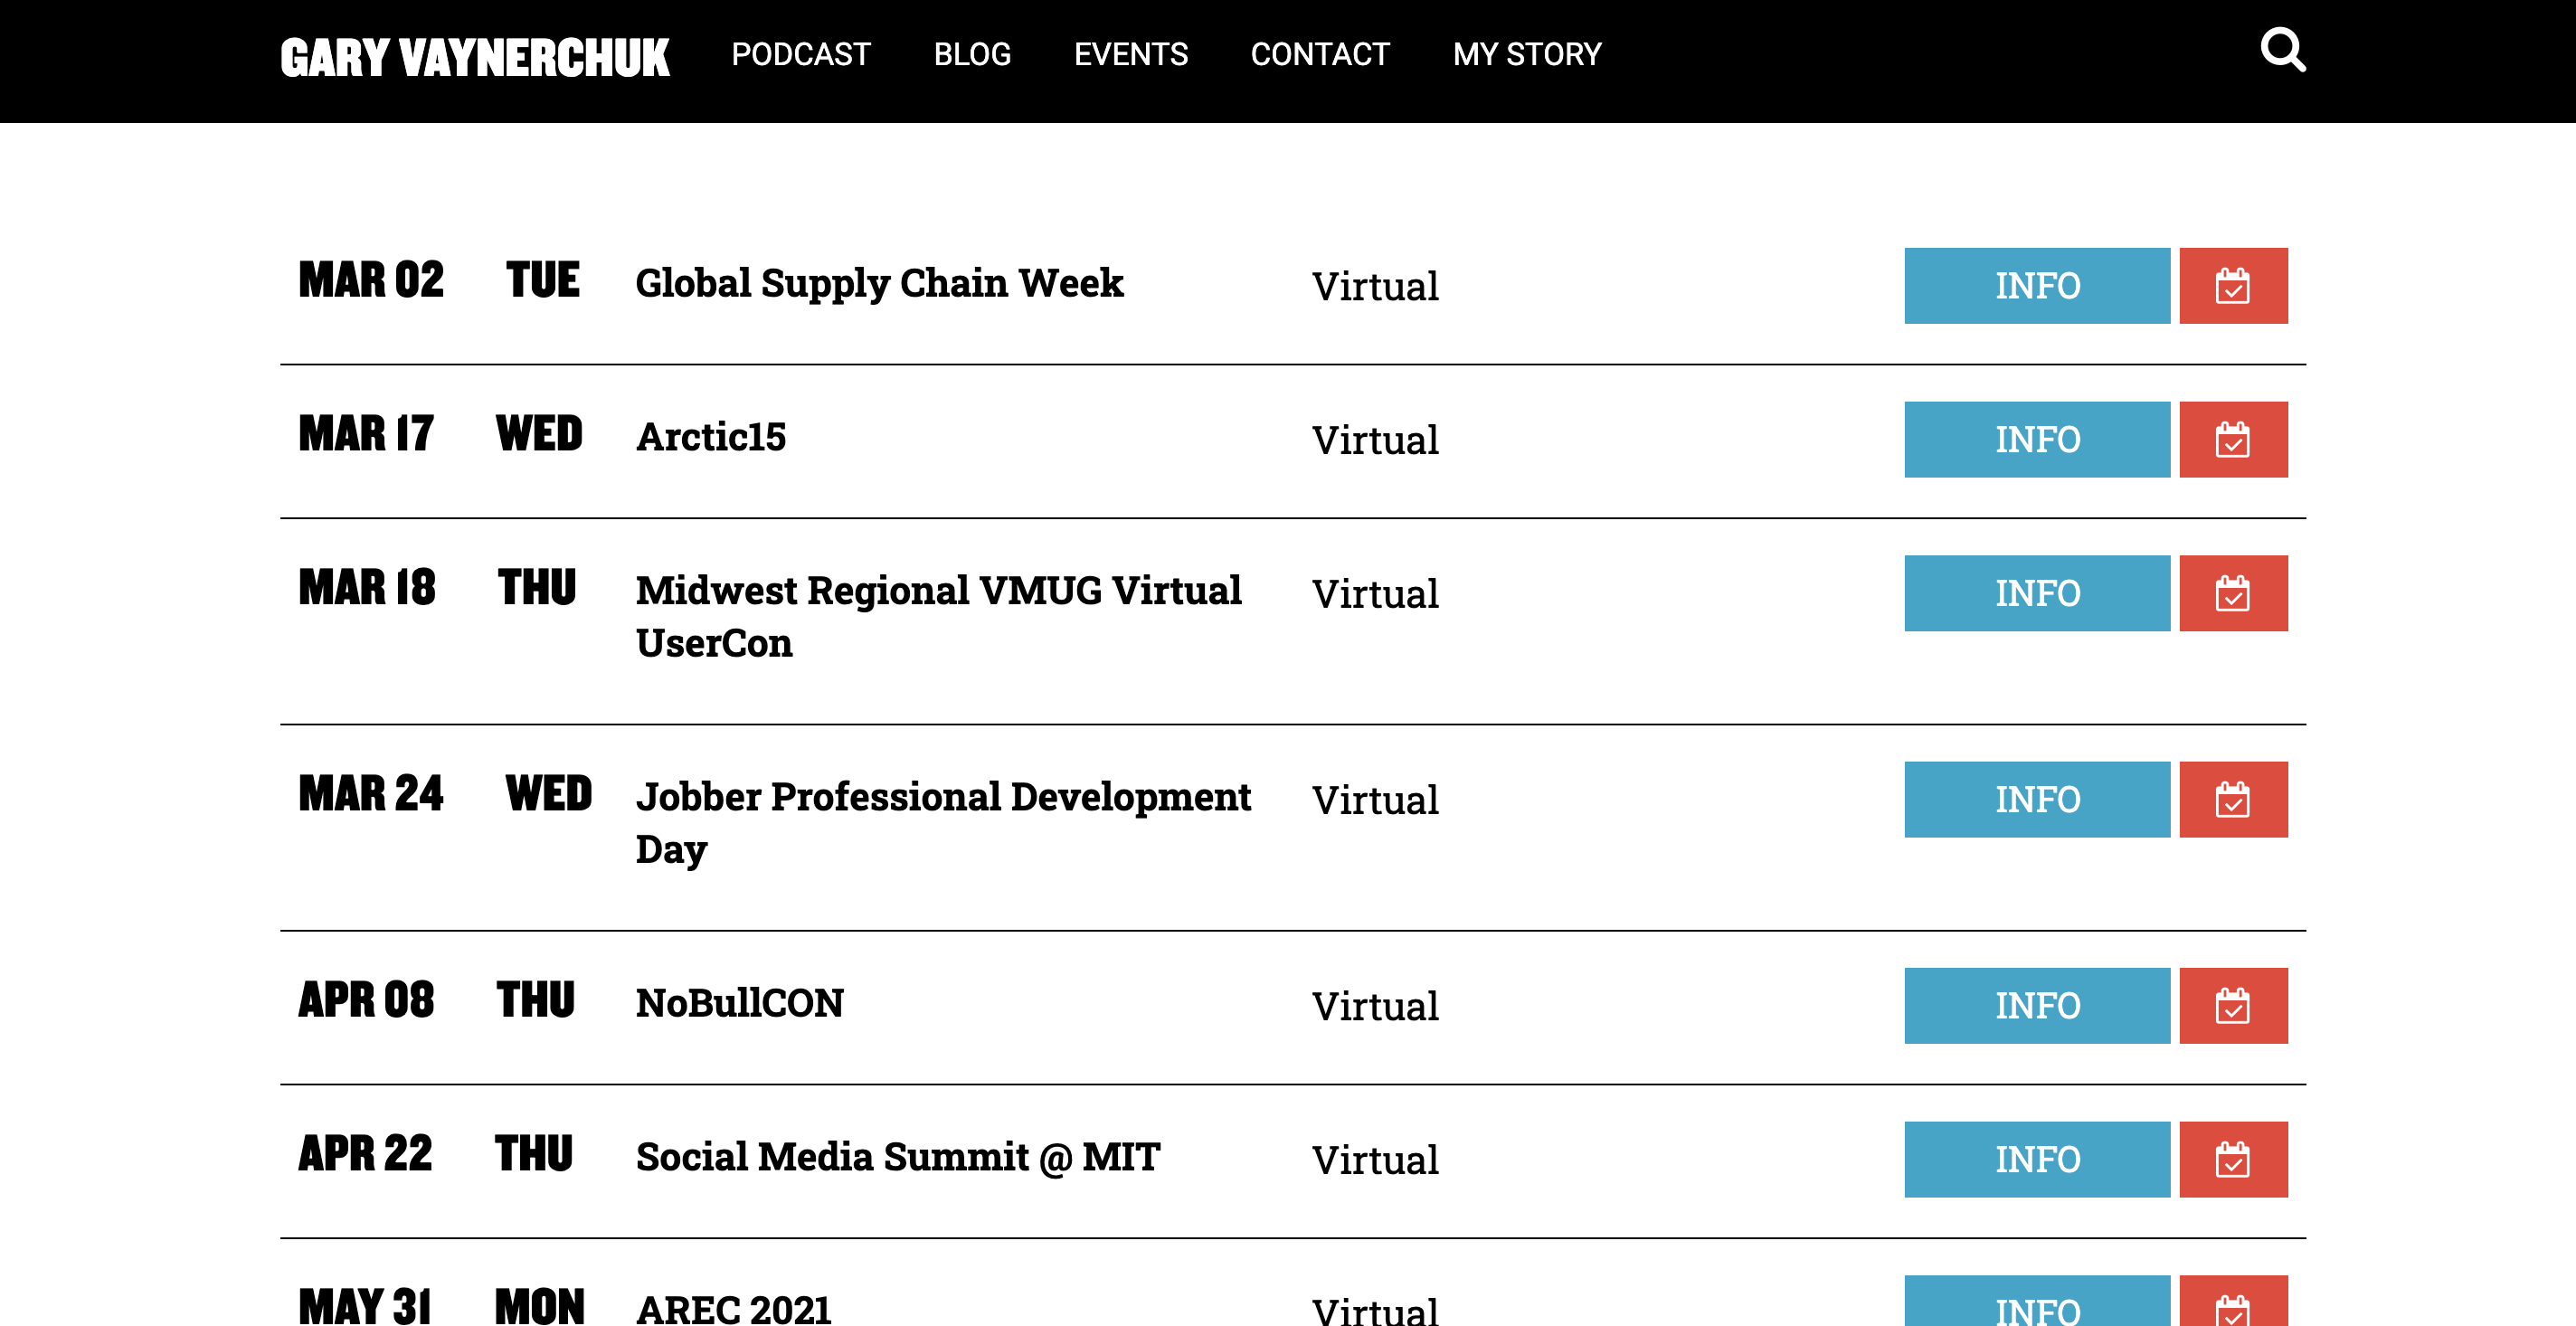Click the NoBullCON event title
The width and height of the screenshot is (2576, 1326).
(x=739, y=1003)
